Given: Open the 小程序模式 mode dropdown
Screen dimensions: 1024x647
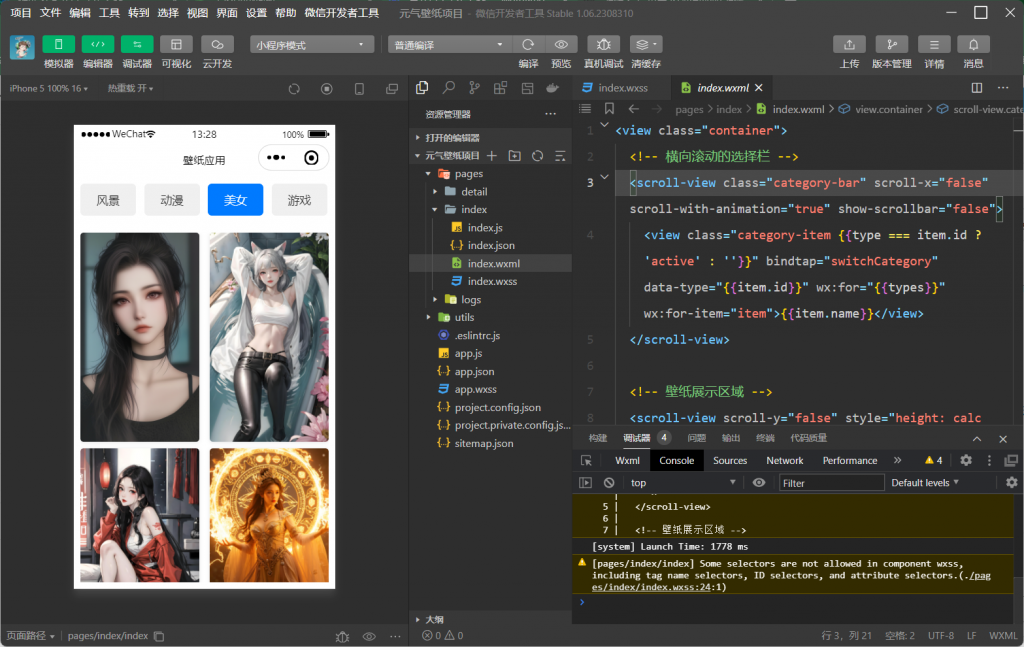Looking at the screenshot, I should 311,45.
